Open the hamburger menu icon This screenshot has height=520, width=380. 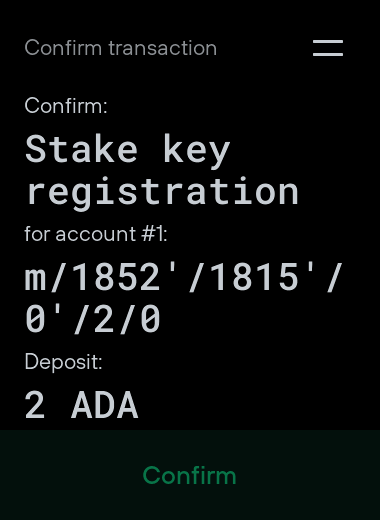pyautogui.click(x=328, y=48)
